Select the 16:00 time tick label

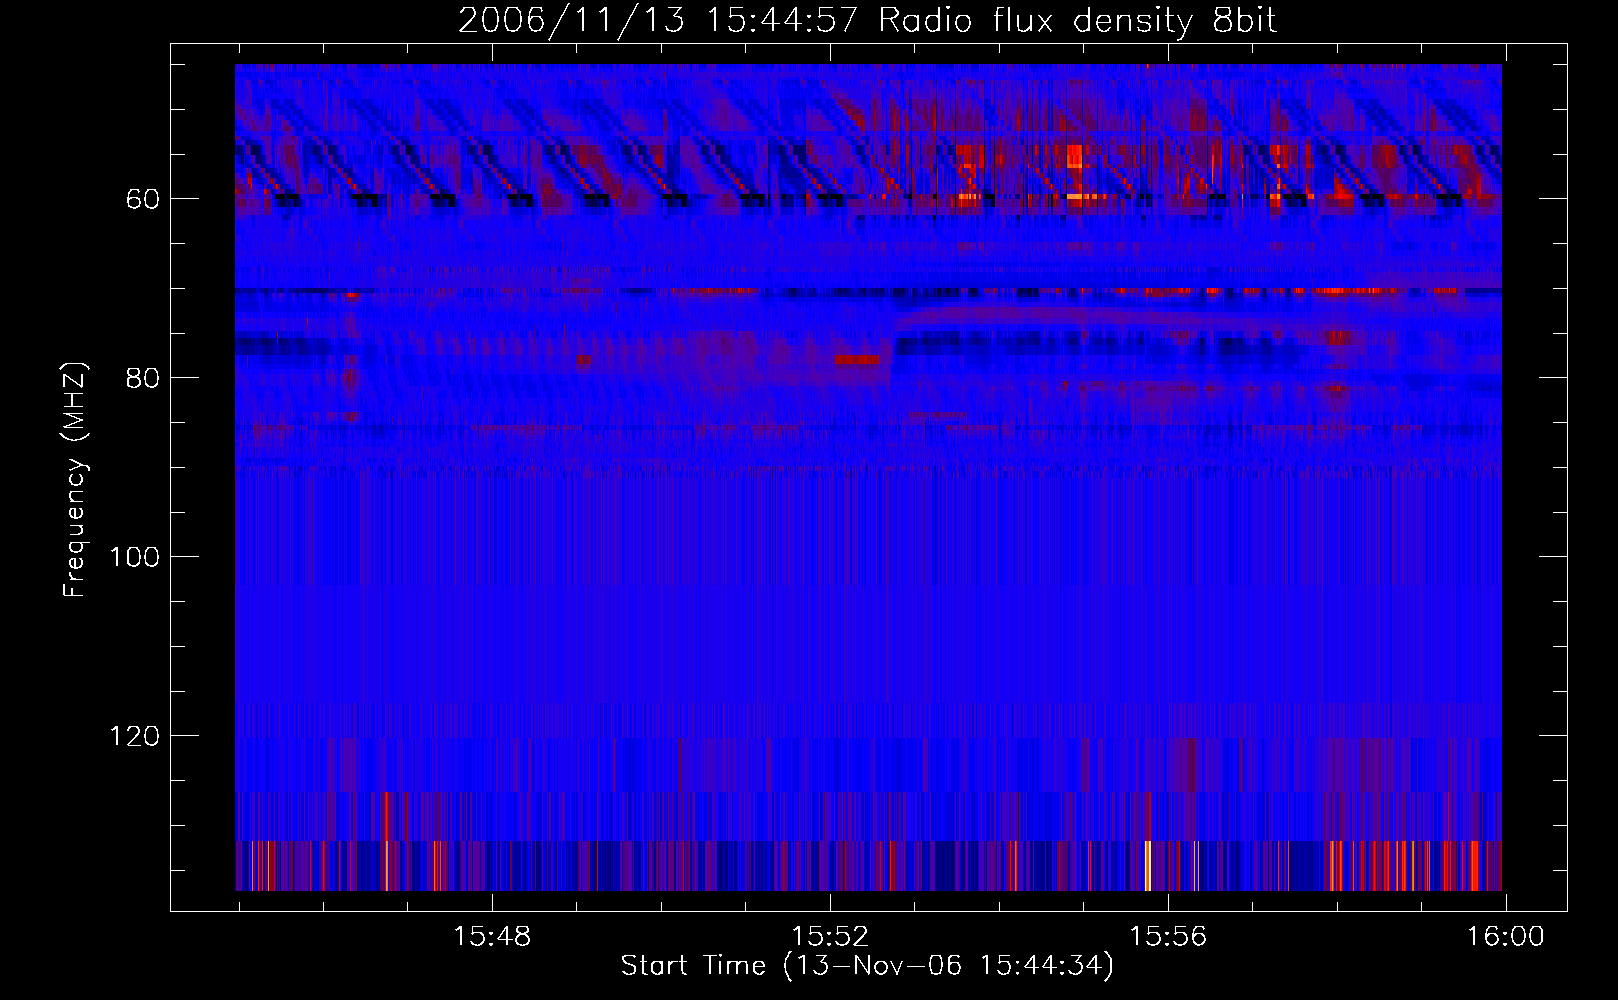pyautogui.click(x=1506, y=936)
